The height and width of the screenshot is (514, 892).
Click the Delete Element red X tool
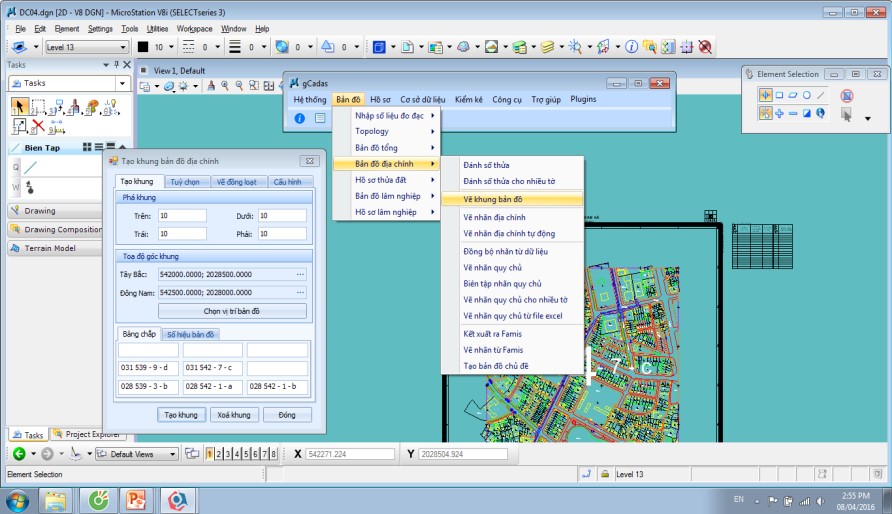tap(39, 127)
